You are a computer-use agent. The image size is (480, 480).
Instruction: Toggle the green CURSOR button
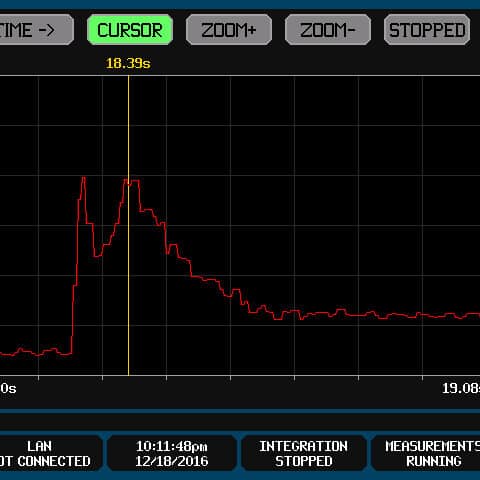pos(130,30)
